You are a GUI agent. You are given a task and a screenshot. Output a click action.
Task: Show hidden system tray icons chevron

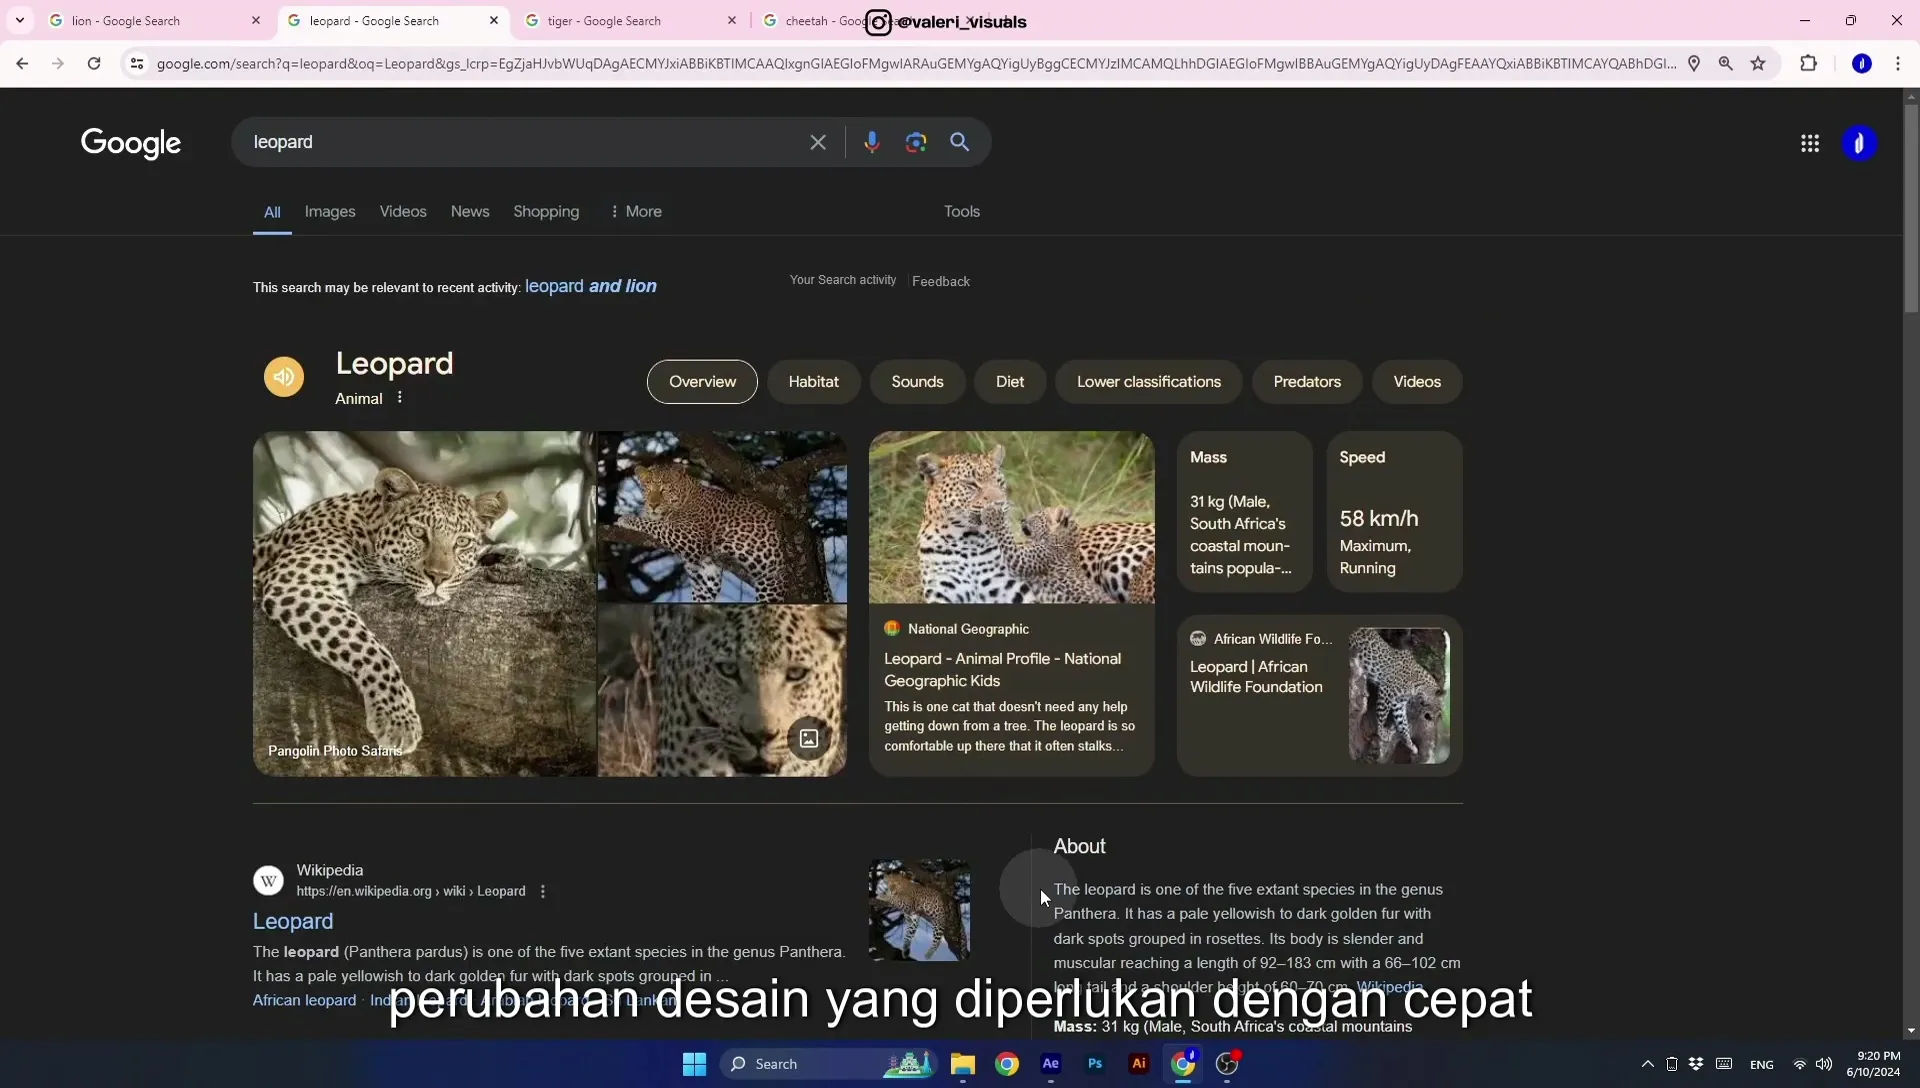click(x=1648, y=1064)
